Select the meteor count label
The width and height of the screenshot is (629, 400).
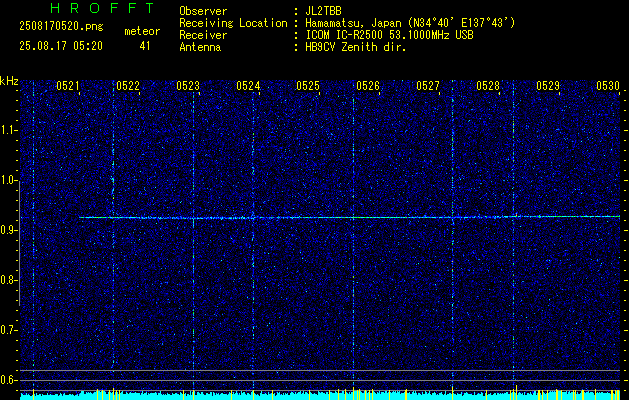tap(142, 31)
